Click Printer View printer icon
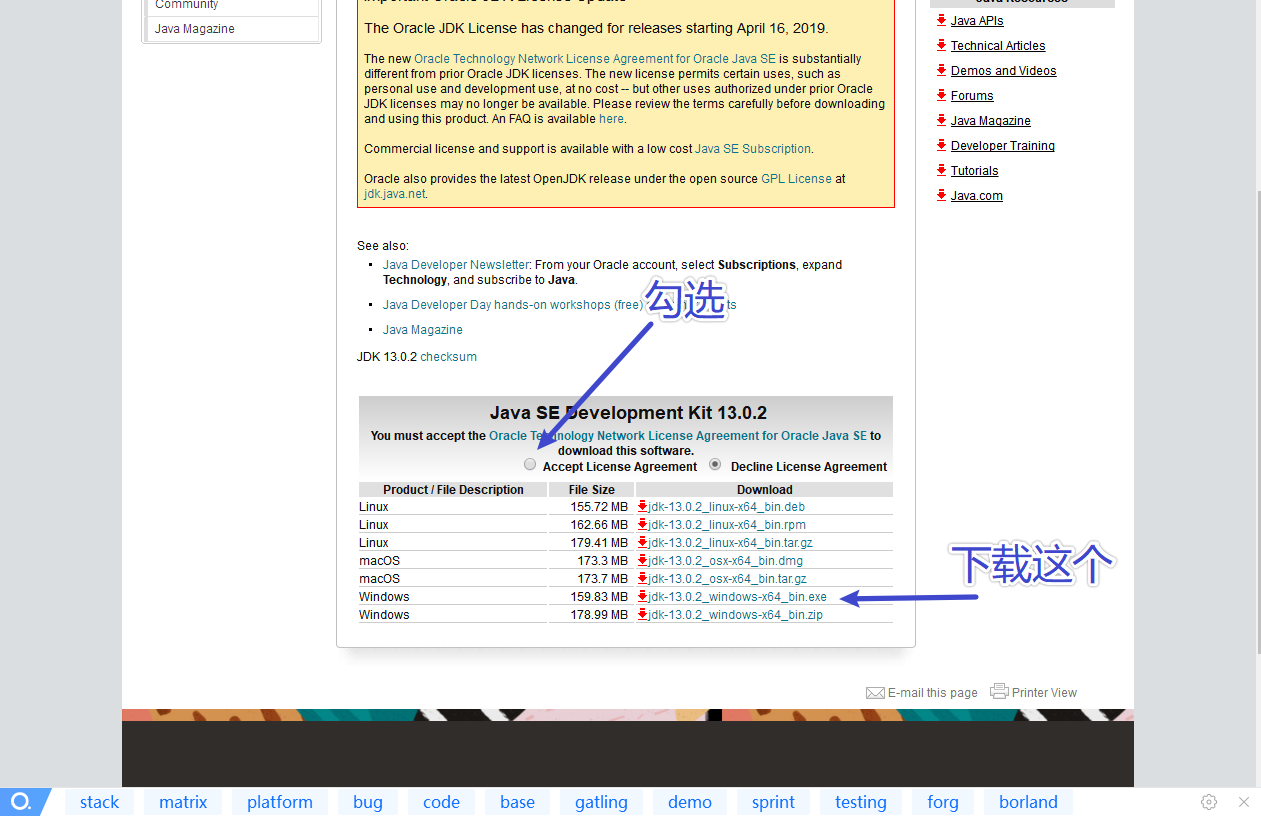 tap(999, 691)
